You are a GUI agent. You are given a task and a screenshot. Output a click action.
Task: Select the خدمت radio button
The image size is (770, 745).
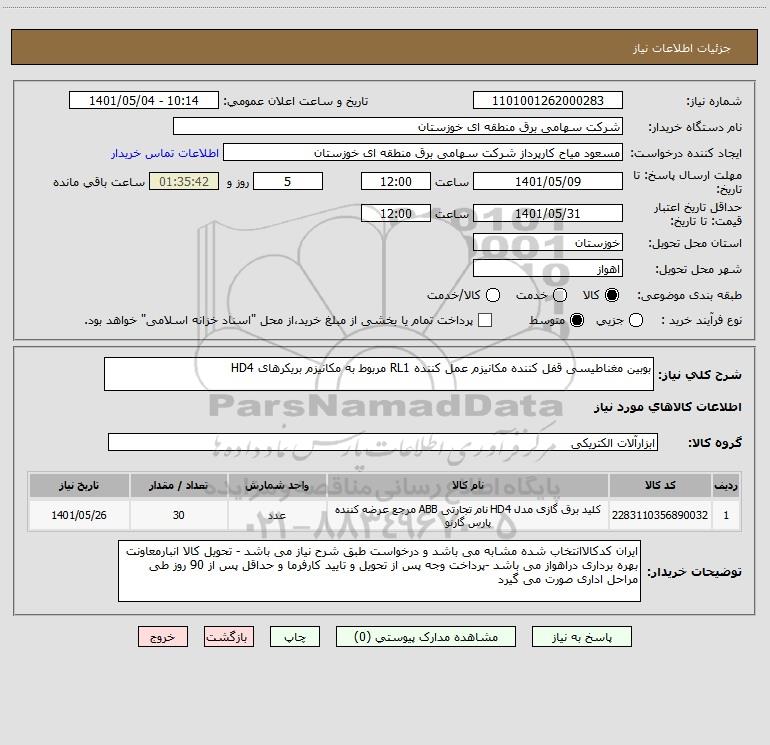(x=560, y=295)
